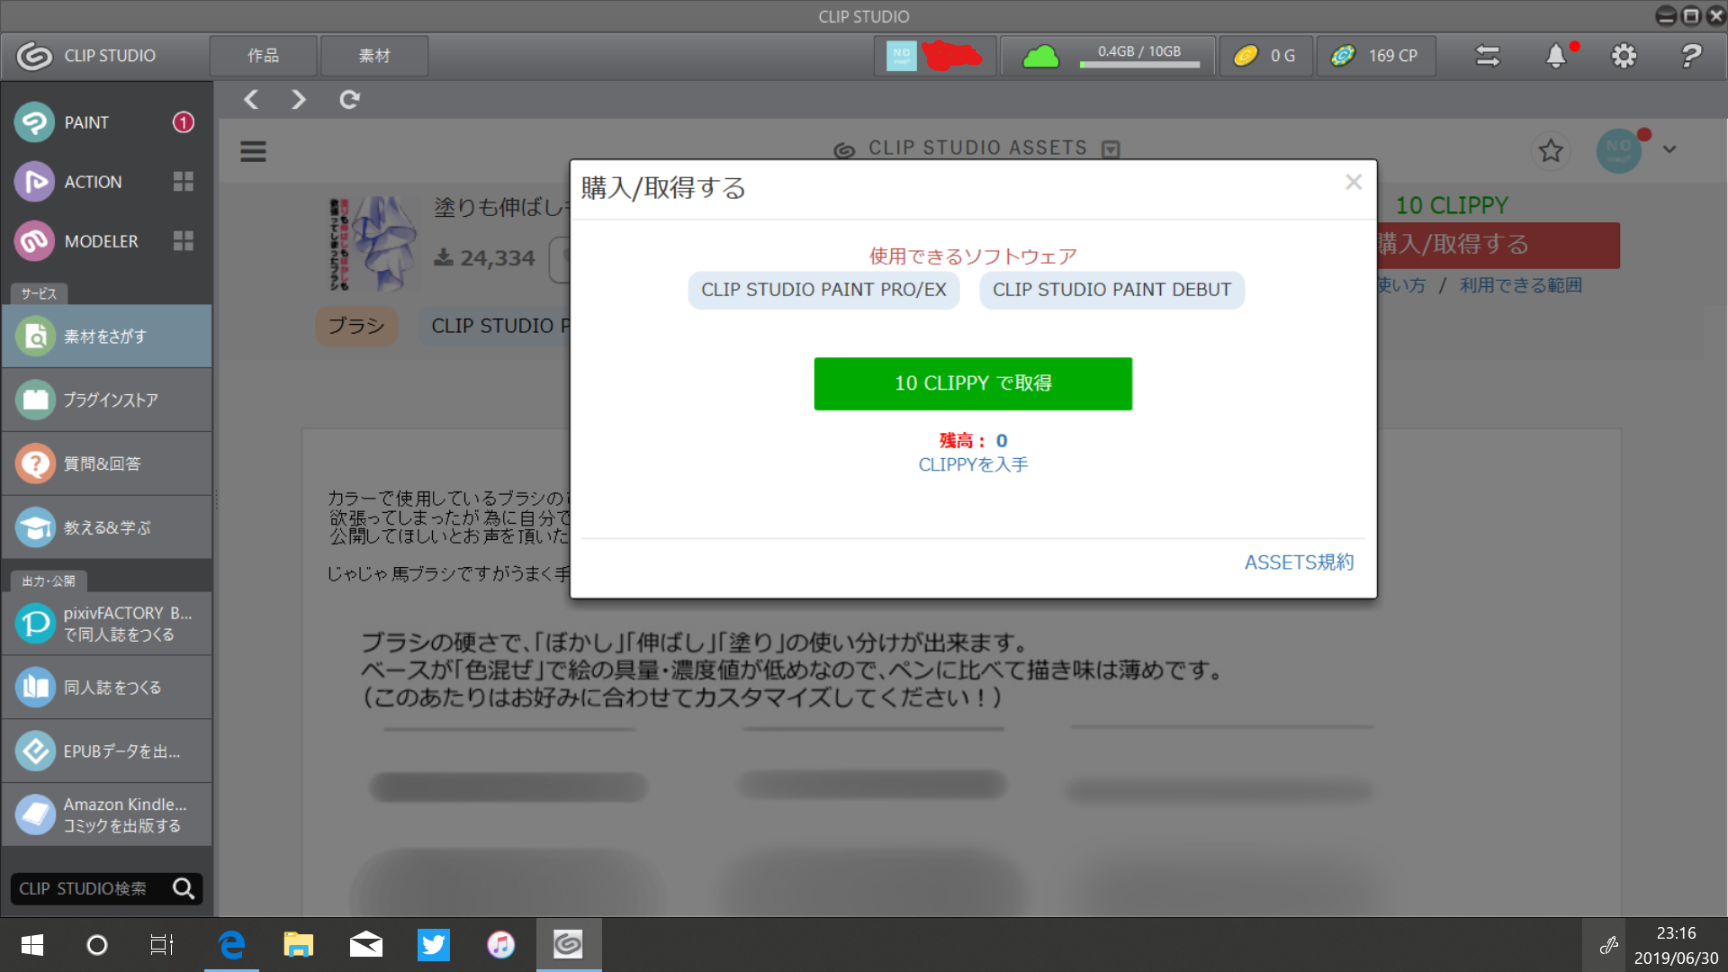Open grid icon next to MODELER
The width and height of the screenshot is (1728, 972).
point(183,241)
